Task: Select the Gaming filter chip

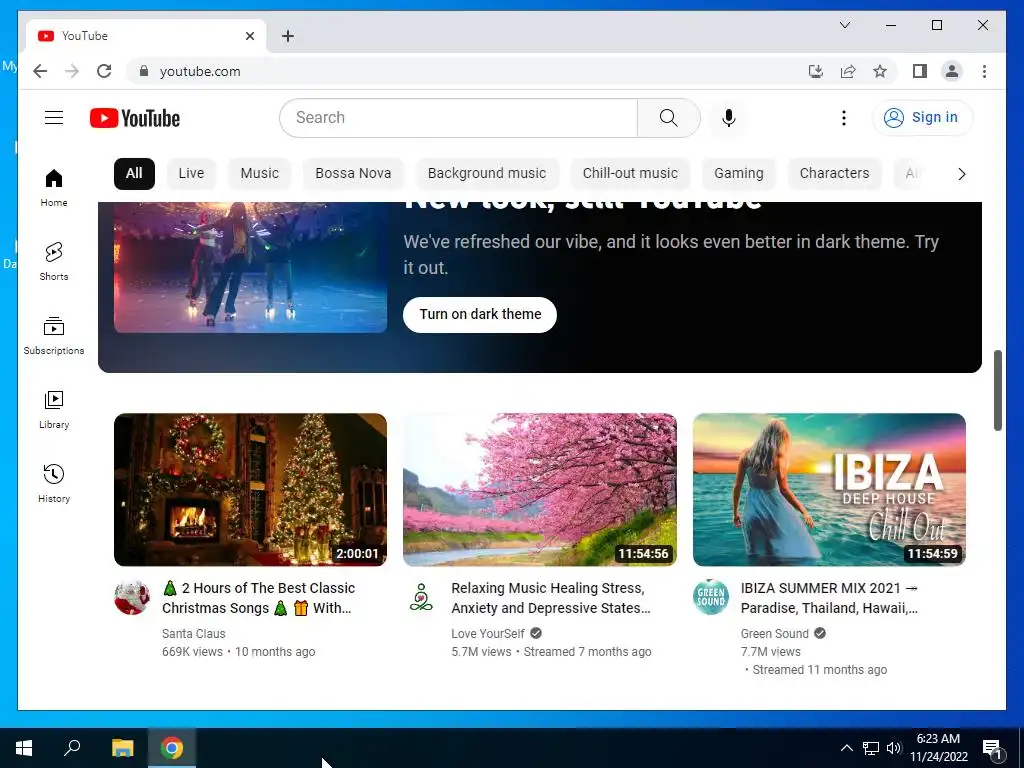Action: click(739, 174)
